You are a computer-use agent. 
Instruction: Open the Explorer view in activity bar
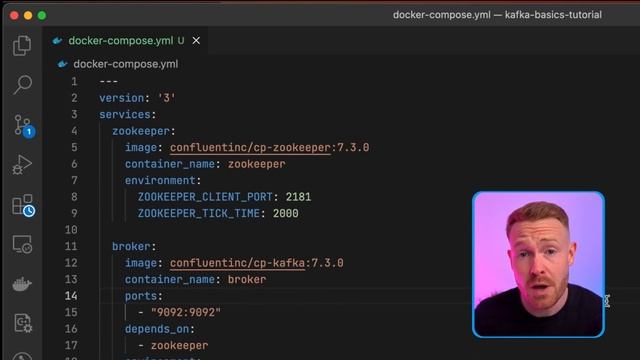pos(22,45)
